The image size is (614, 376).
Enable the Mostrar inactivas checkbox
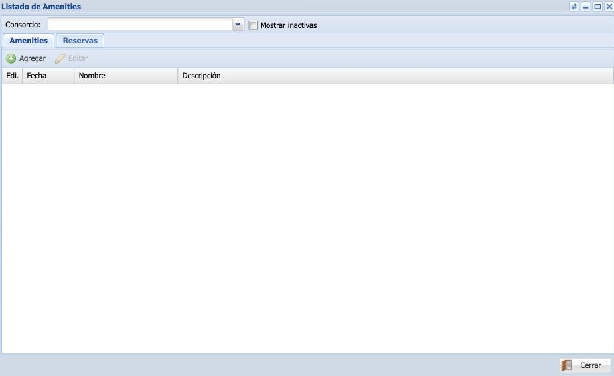253,25
